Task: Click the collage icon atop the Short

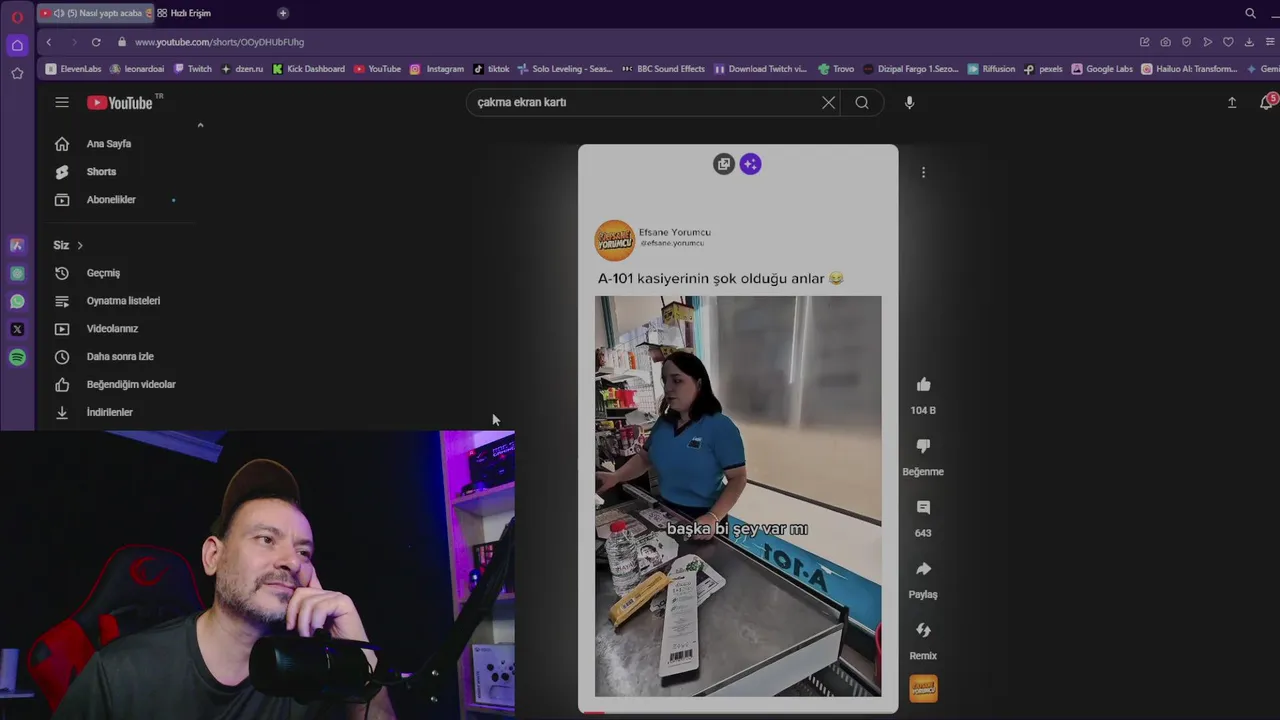Action: 724,164
